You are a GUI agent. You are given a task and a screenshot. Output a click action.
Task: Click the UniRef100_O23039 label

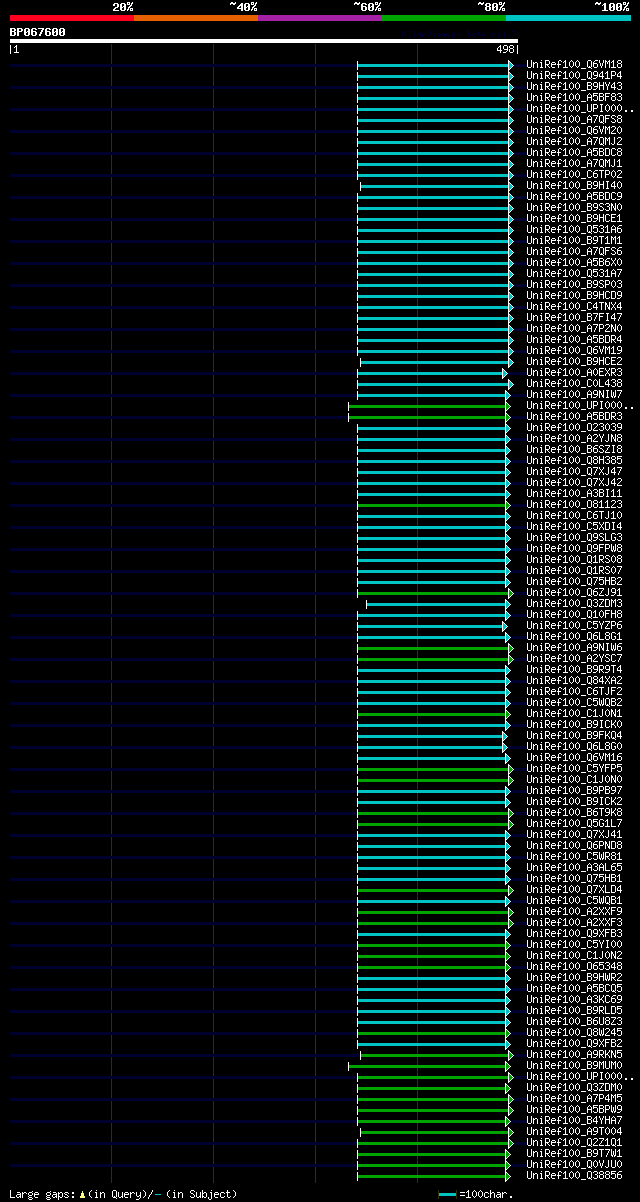pyautogui.click(x=574, y=427)
